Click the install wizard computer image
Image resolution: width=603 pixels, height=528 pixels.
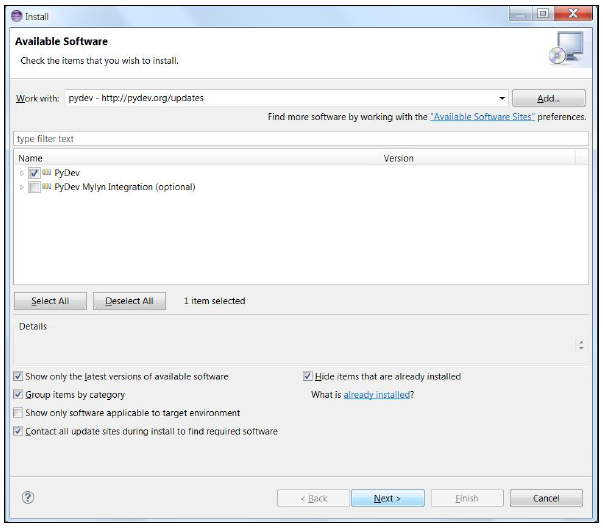(x=566, y=49)
